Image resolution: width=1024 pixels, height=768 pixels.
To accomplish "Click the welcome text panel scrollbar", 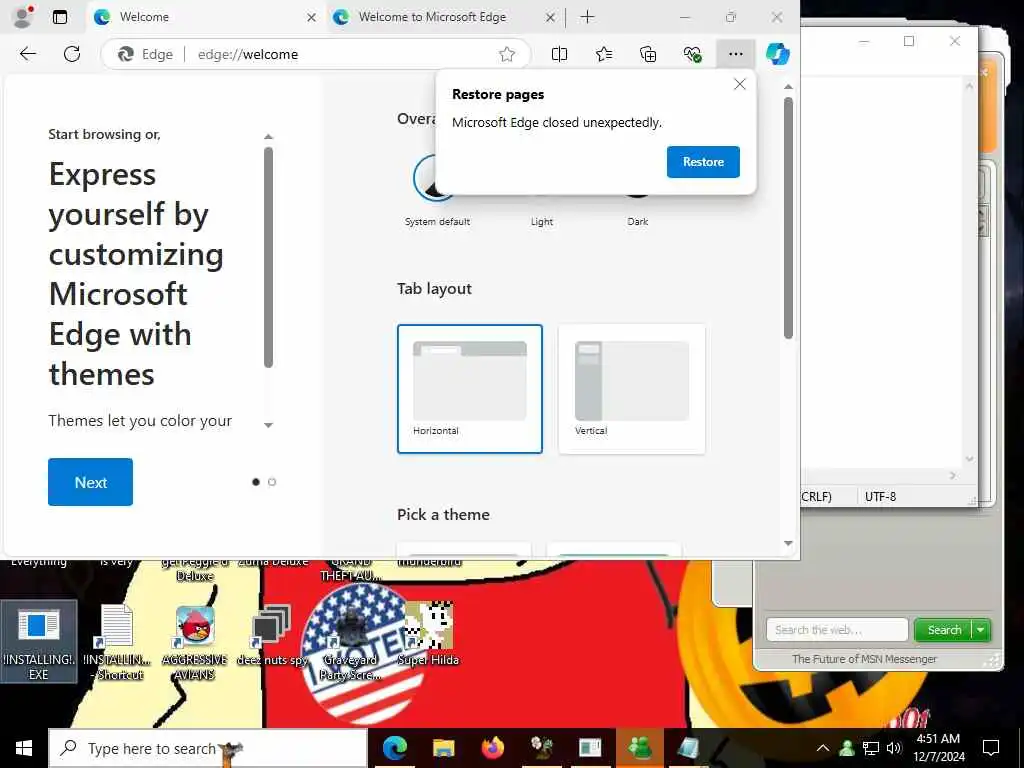I will pyautogui.click(x=268, y=257).
